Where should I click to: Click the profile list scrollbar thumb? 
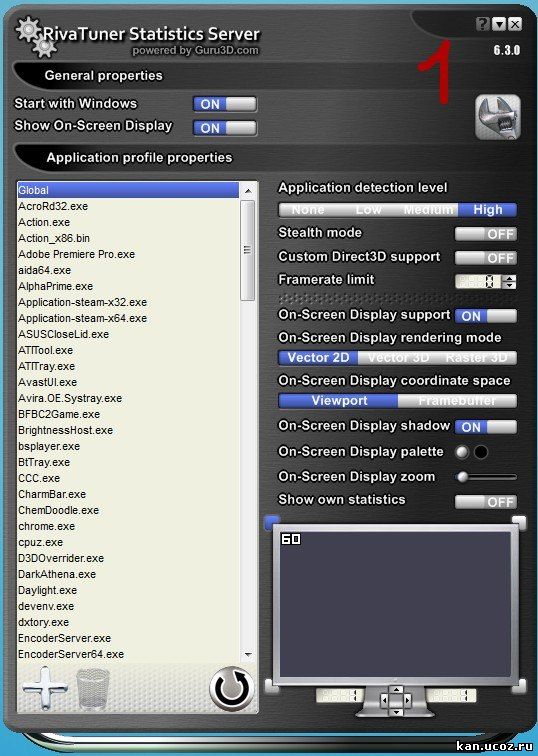(247, 251)
